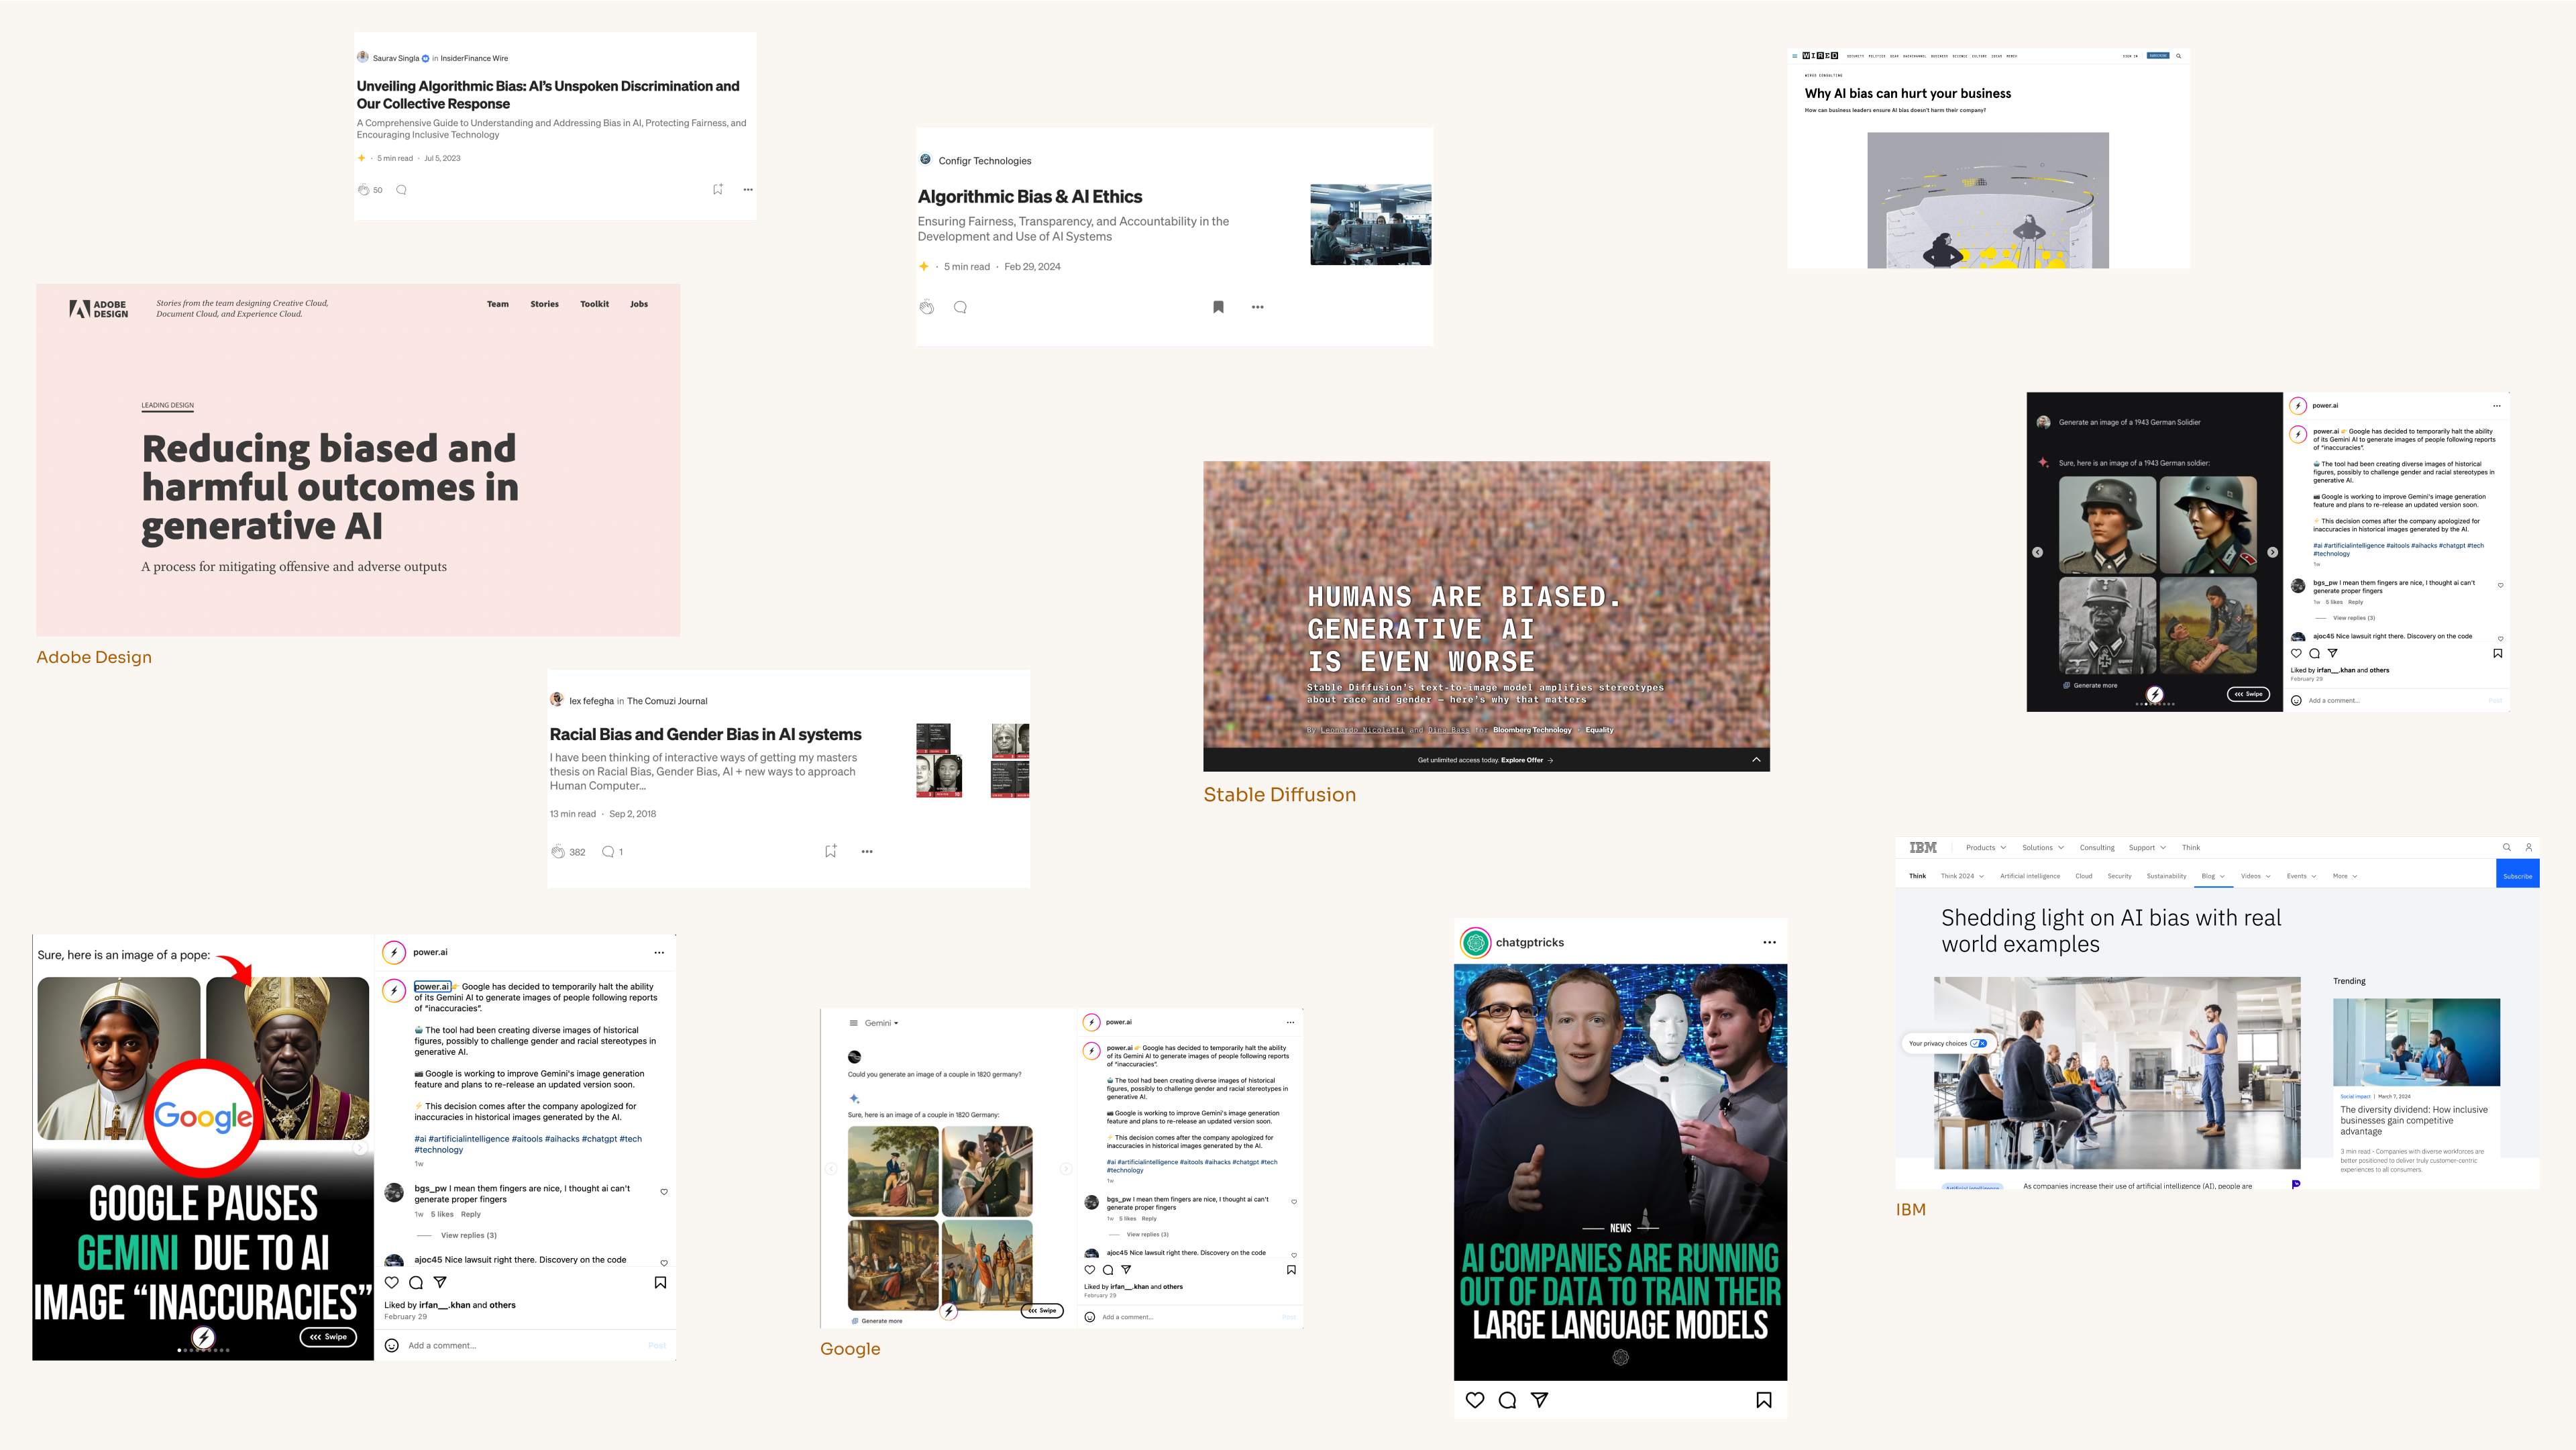
Task: Click View replies (3) under pope post
Action: tap(468, 1235)
